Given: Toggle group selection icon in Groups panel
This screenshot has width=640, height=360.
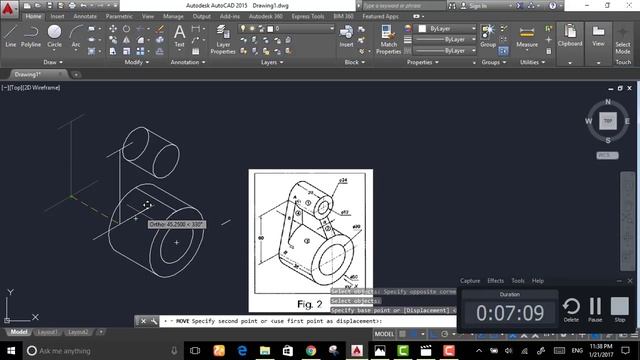Looking at the screenshot, I should [x=503, y=51].
